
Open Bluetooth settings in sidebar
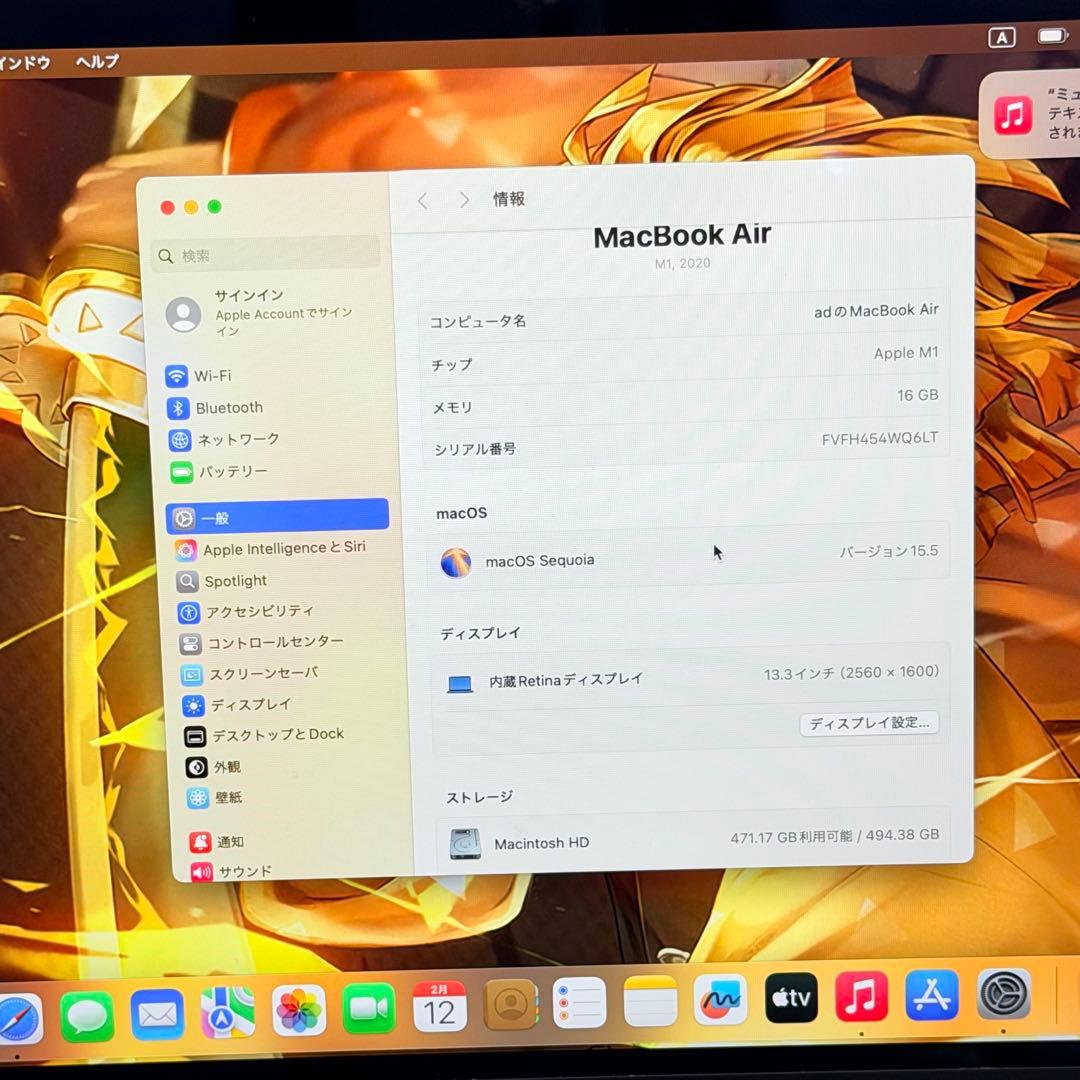coord(215,408)
